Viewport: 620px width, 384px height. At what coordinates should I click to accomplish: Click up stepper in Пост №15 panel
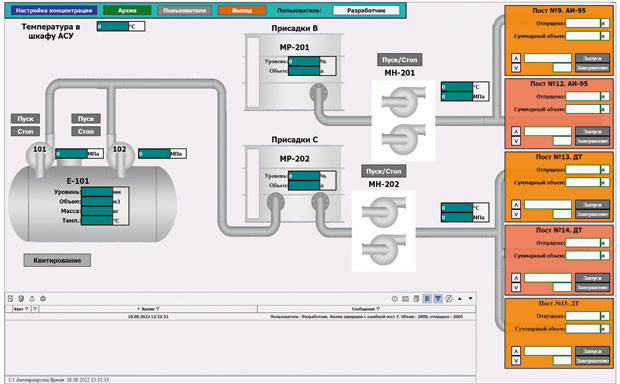click(x=516, y=351)
